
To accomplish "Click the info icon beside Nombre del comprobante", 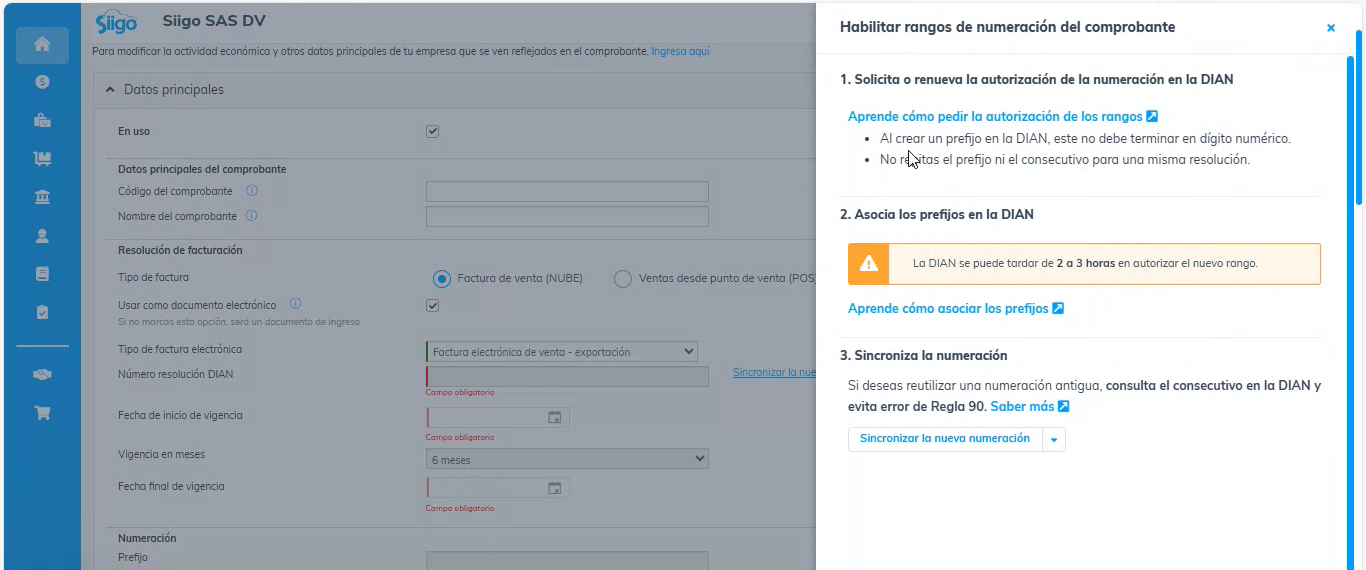I will (251, 216).
